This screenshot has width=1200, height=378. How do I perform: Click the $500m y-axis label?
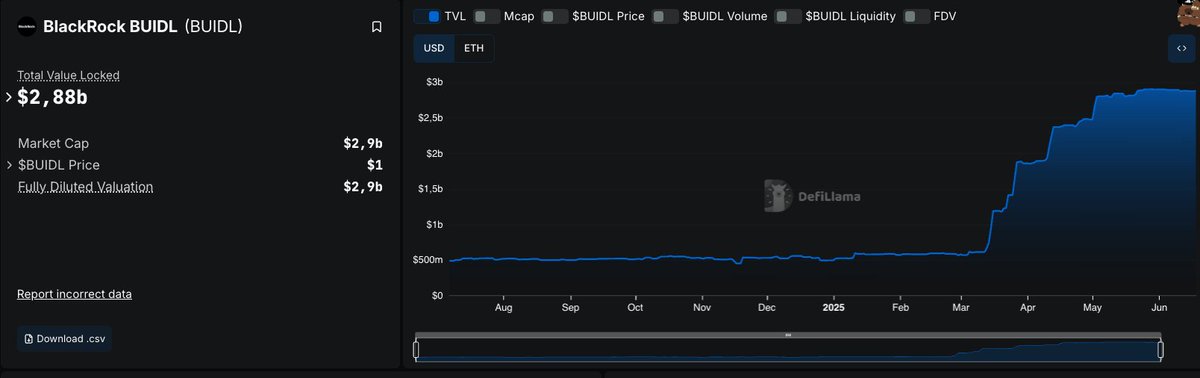[x=429, y=260]
